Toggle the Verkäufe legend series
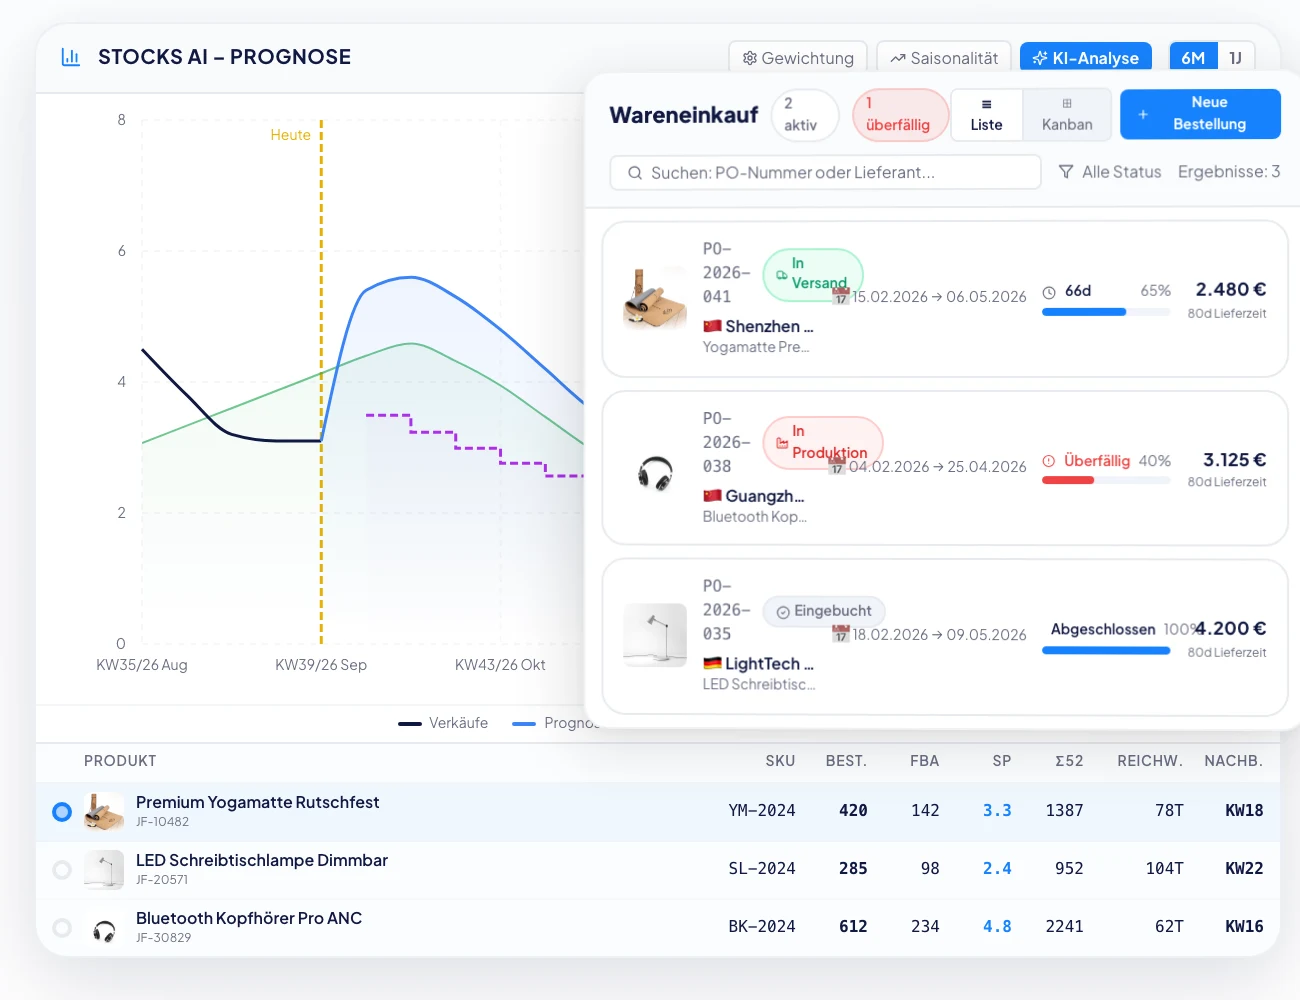This screenshot has height=1000, width=1300. point(443,723)
